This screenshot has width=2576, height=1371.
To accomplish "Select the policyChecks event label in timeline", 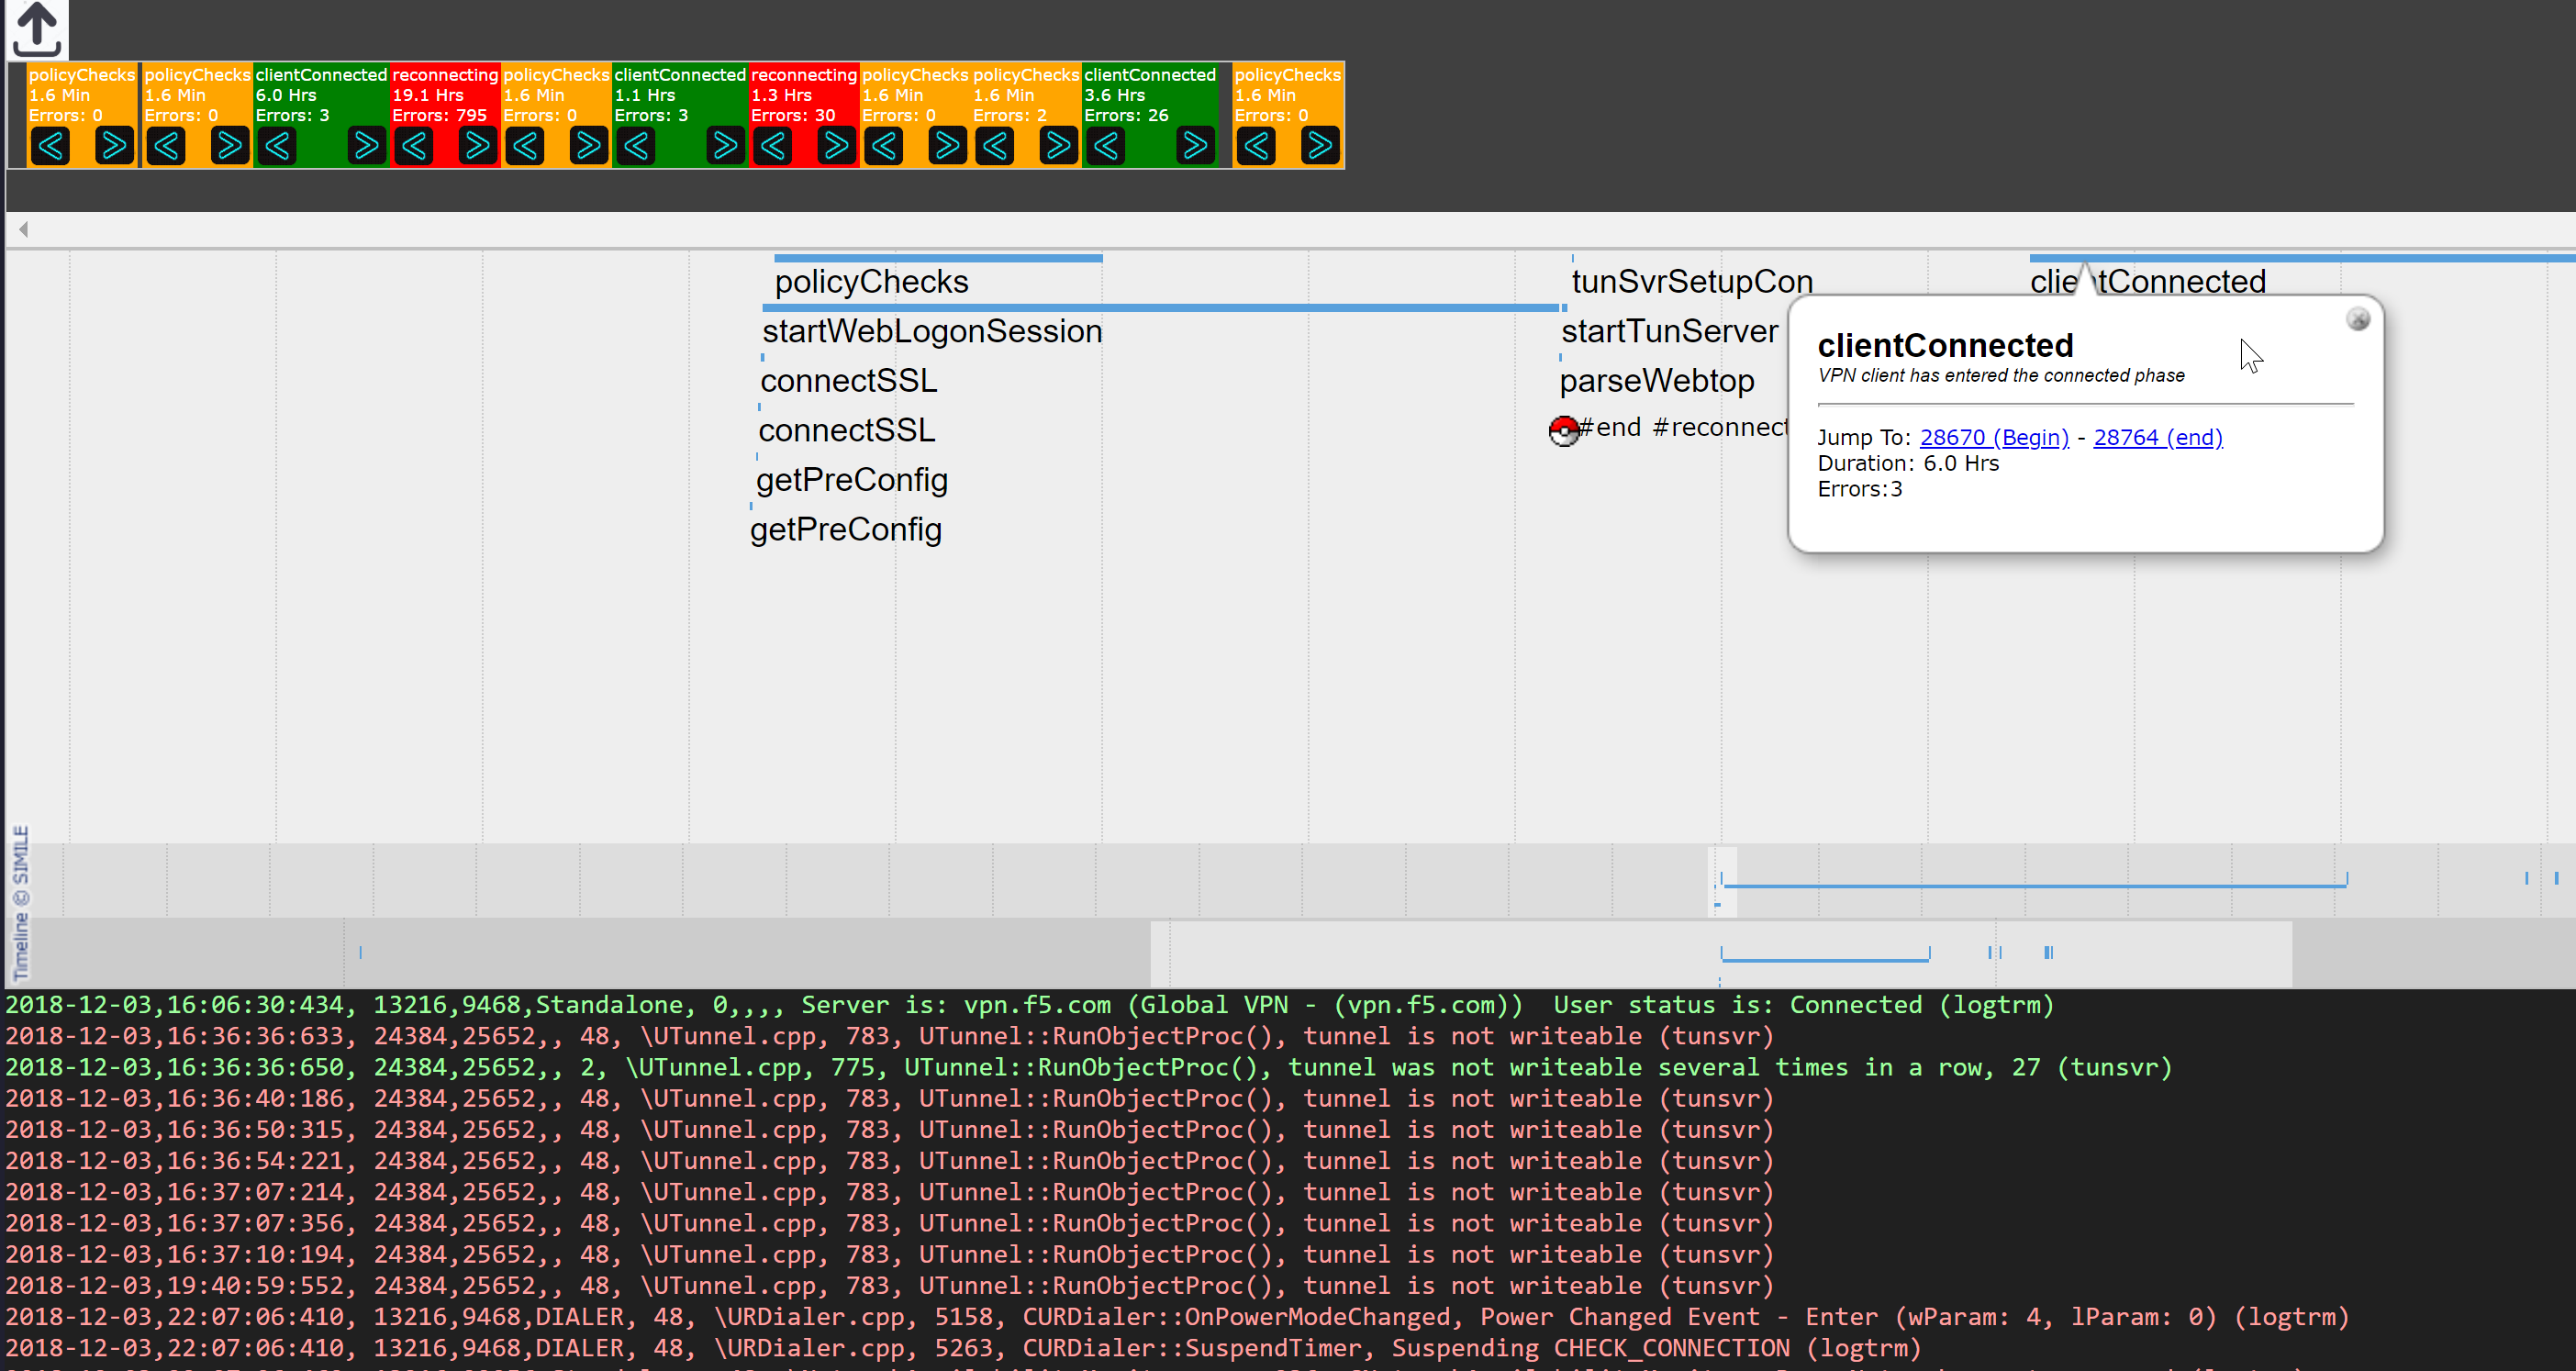I will (871, 282).
